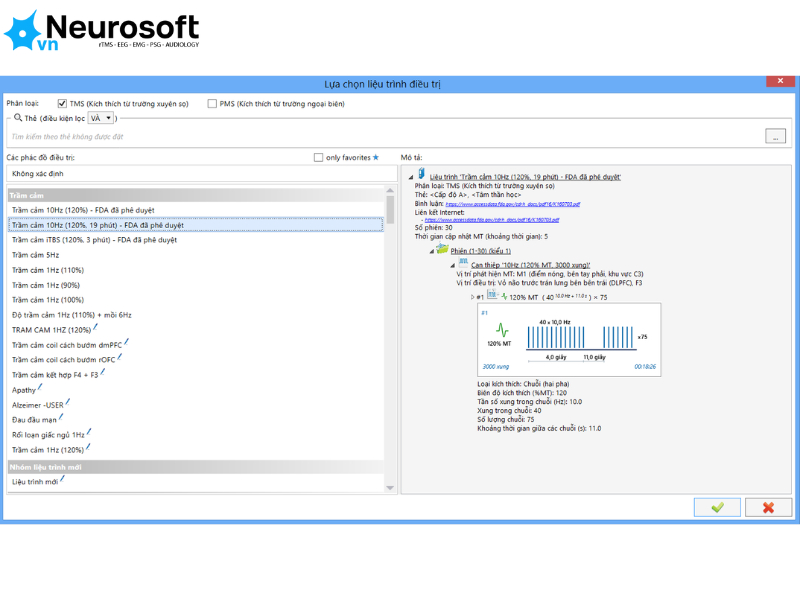Screen dimensions: 800x600
Task: Click the pencil icon beside Liệu trình mới
Action: [62, 479]
